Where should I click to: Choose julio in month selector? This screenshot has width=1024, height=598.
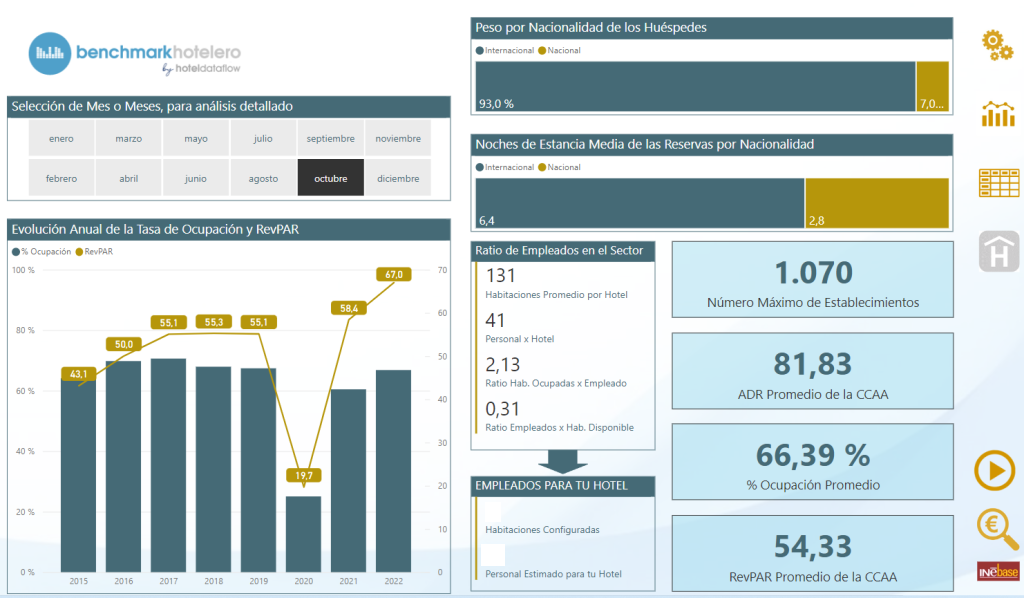[263, 138]
